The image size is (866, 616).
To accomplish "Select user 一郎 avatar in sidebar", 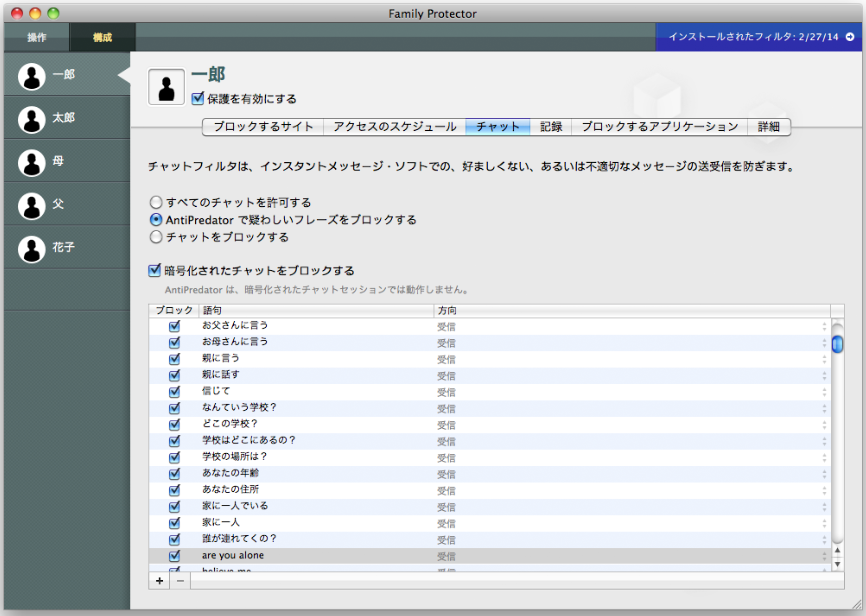I will (x=31, y=76).
